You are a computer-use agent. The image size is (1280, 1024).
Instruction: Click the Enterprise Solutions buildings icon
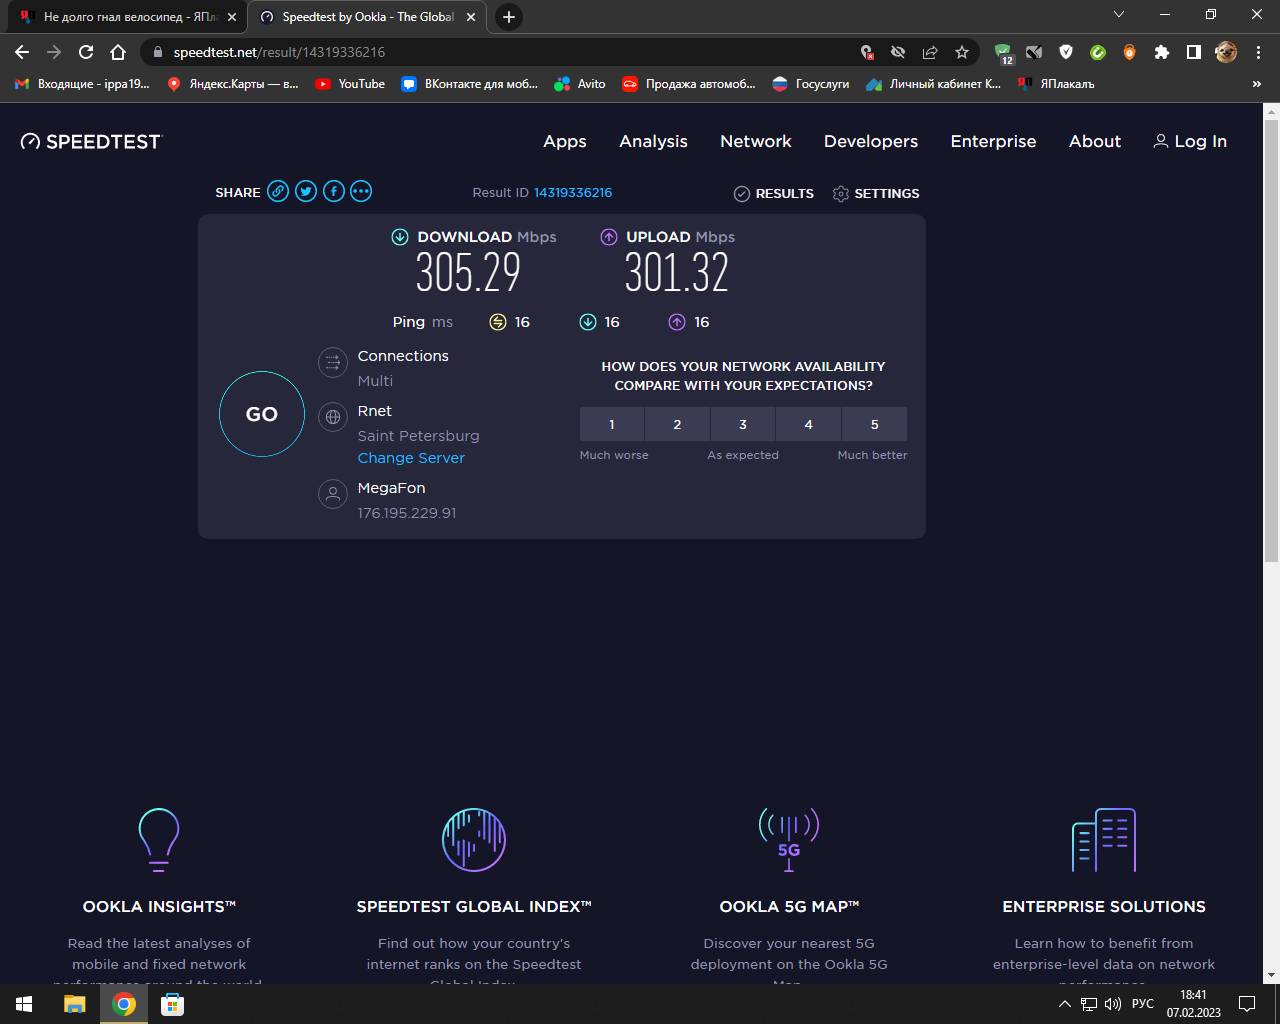coord(1104,840)
